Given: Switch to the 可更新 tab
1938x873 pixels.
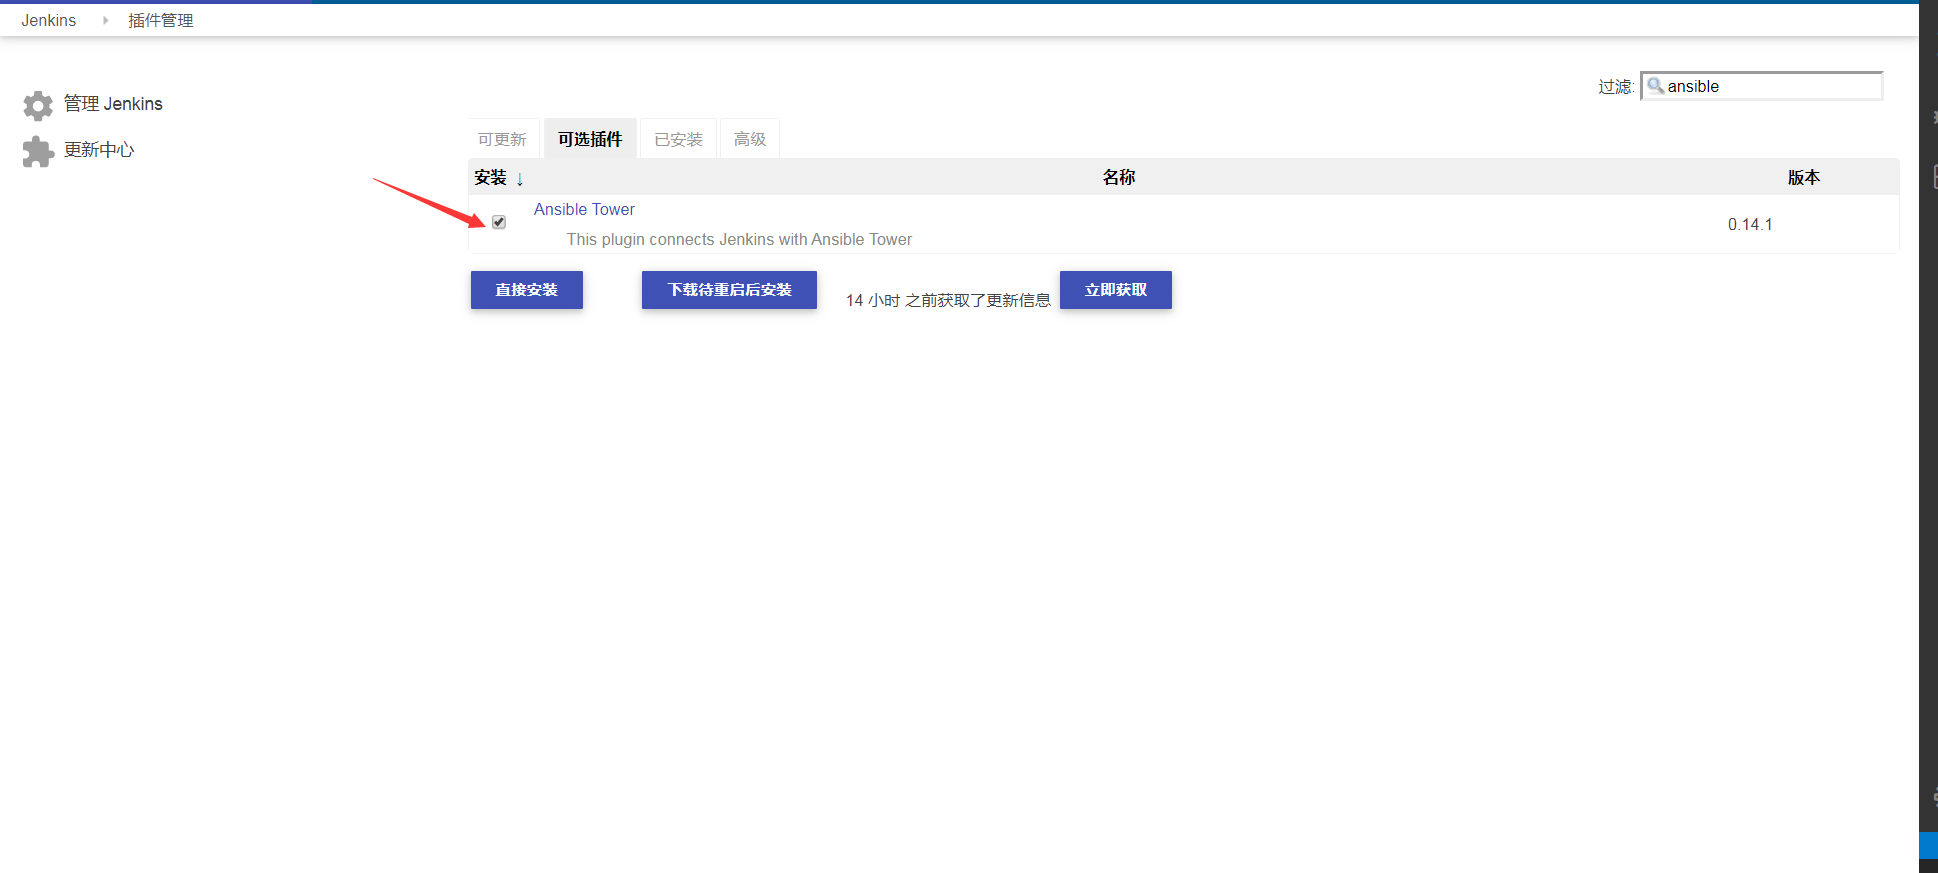Looking at the screenshot, I should coord(502,139).
